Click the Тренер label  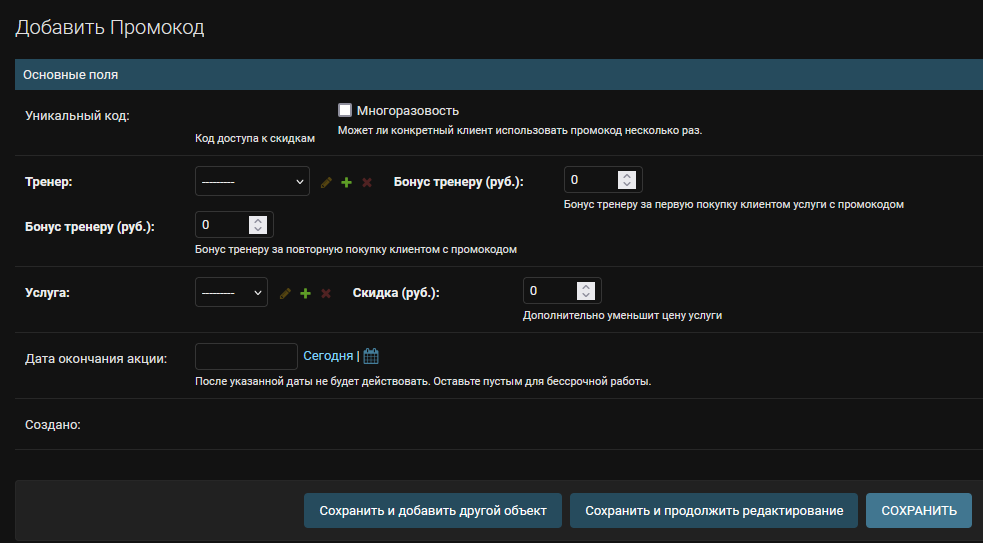pyautogui.click(x=48, y=182)
